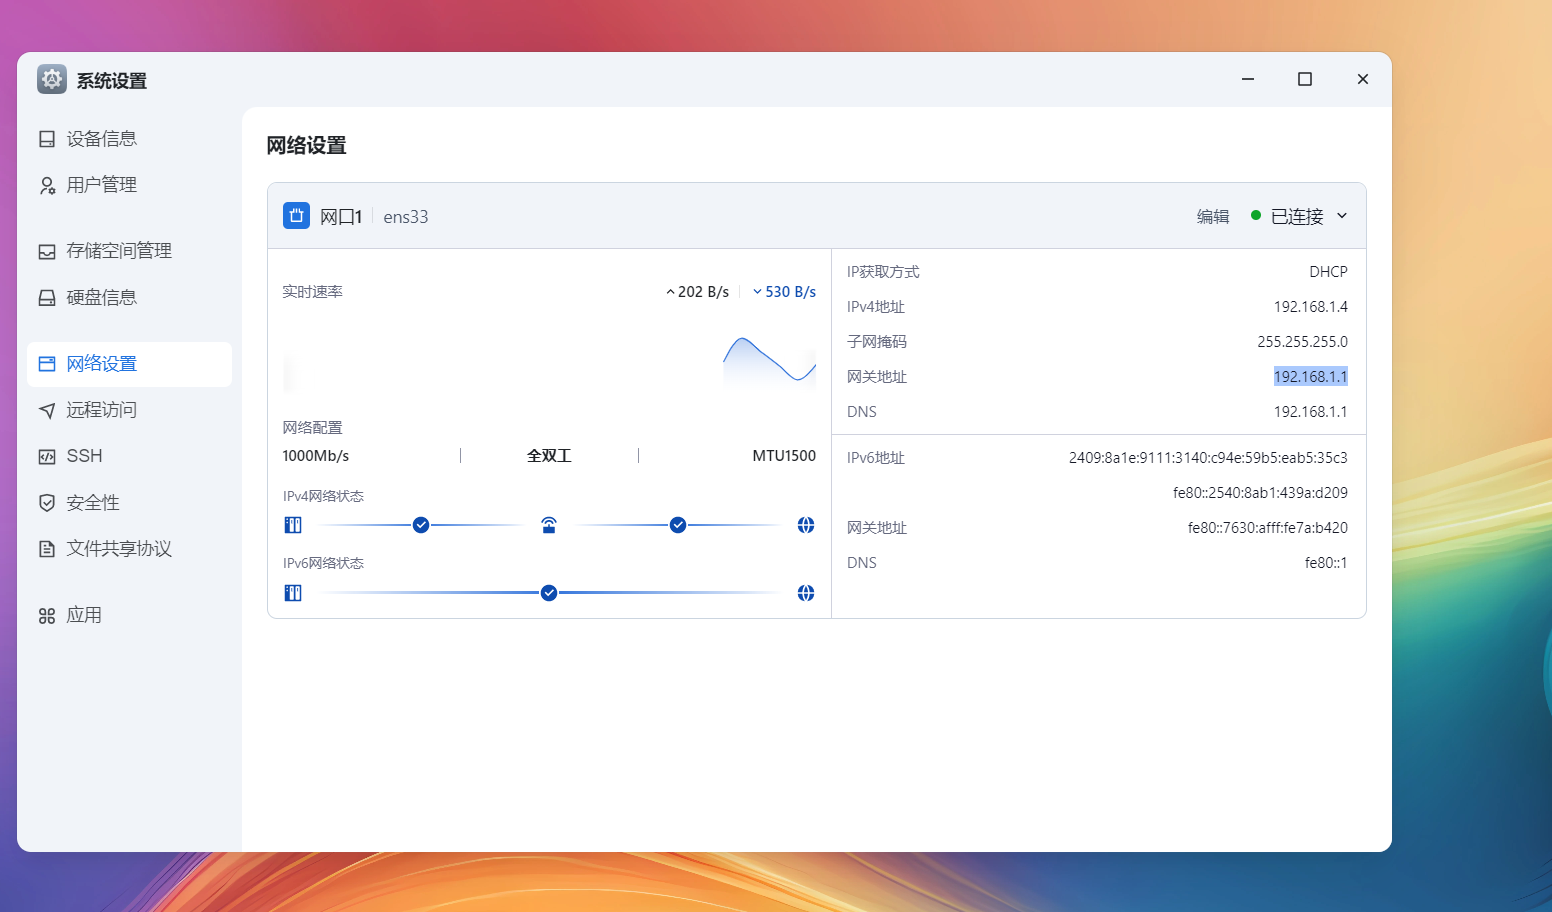Image resolution: width=1552 pixels, height=912 pixels.
Task: Click the 设备信息 sidebar icon
Action: (47, 139)
